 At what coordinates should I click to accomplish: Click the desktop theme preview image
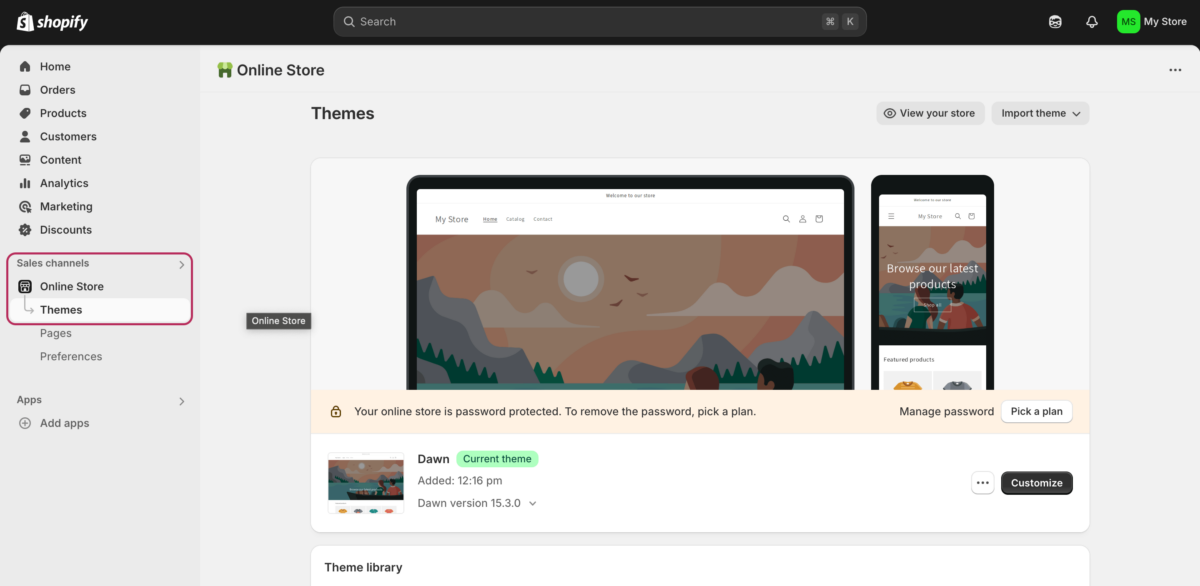[x=630, y=283]
